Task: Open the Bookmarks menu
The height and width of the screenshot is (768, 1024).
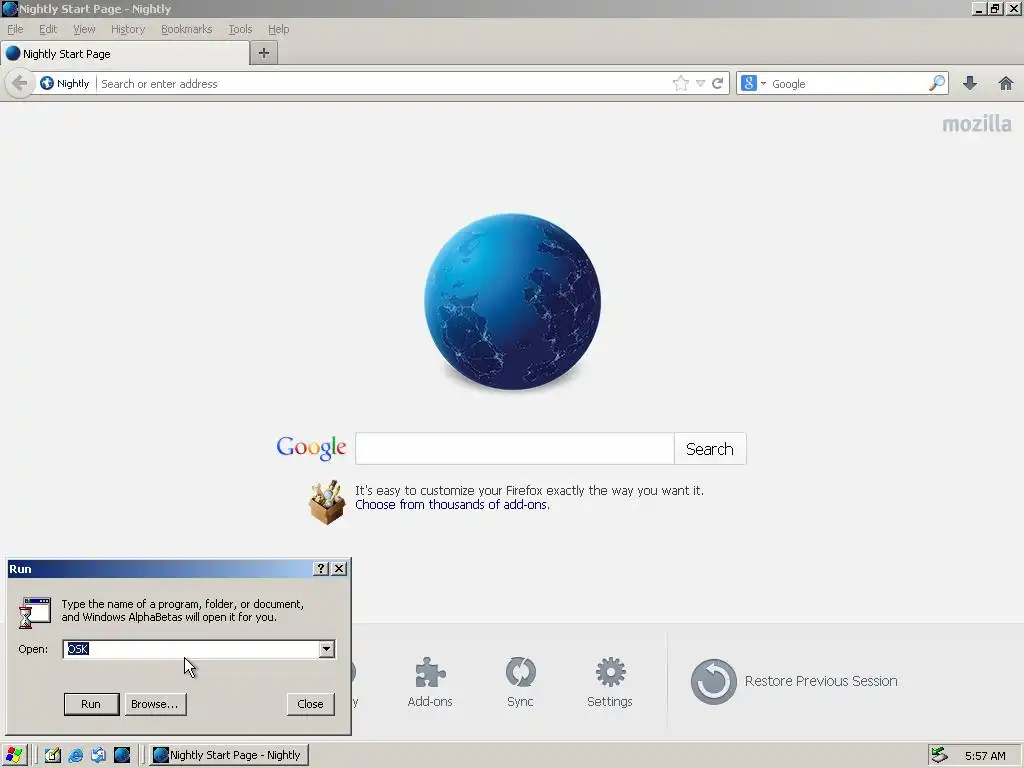Action: (187, 29)
